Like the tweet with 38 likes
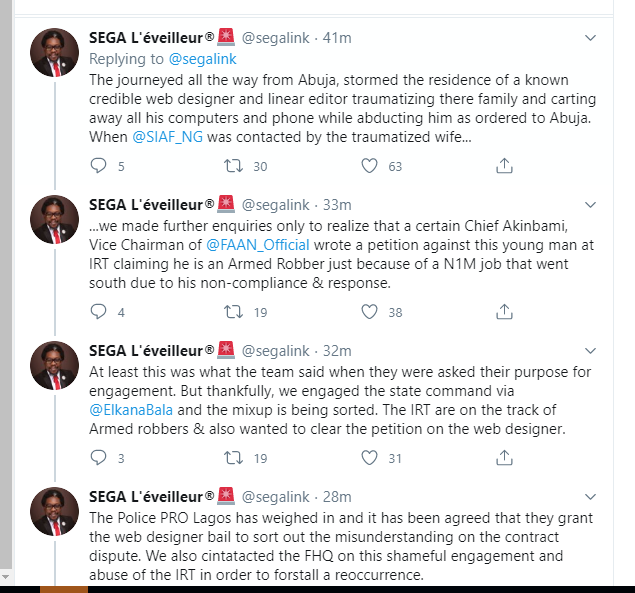The width and height of the screenshot is (635, 593). [x=369, y=312]
